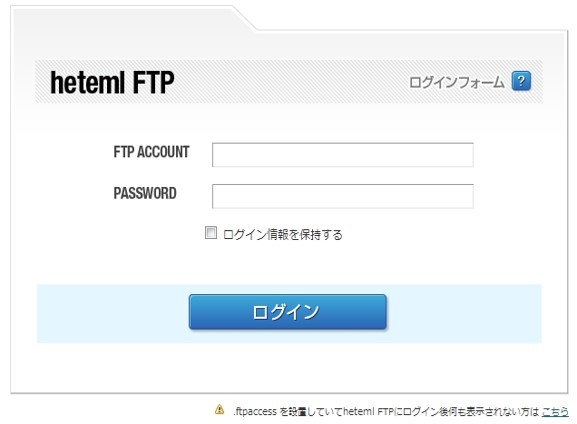
Task: Enable the ログイン情報を保持する checkbox
Action: coord(210,233)
